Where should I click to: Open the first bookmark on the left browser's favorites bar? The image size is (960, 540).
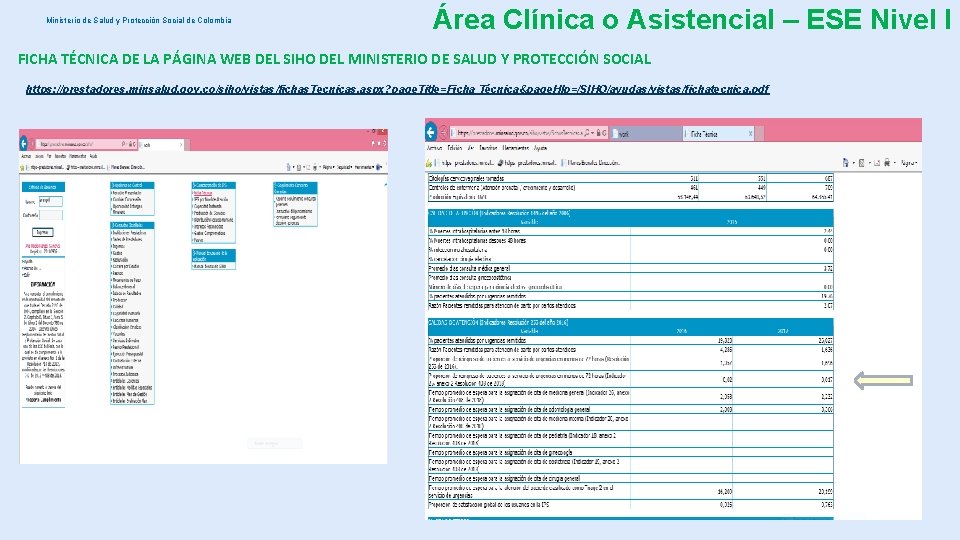point(46,167)
